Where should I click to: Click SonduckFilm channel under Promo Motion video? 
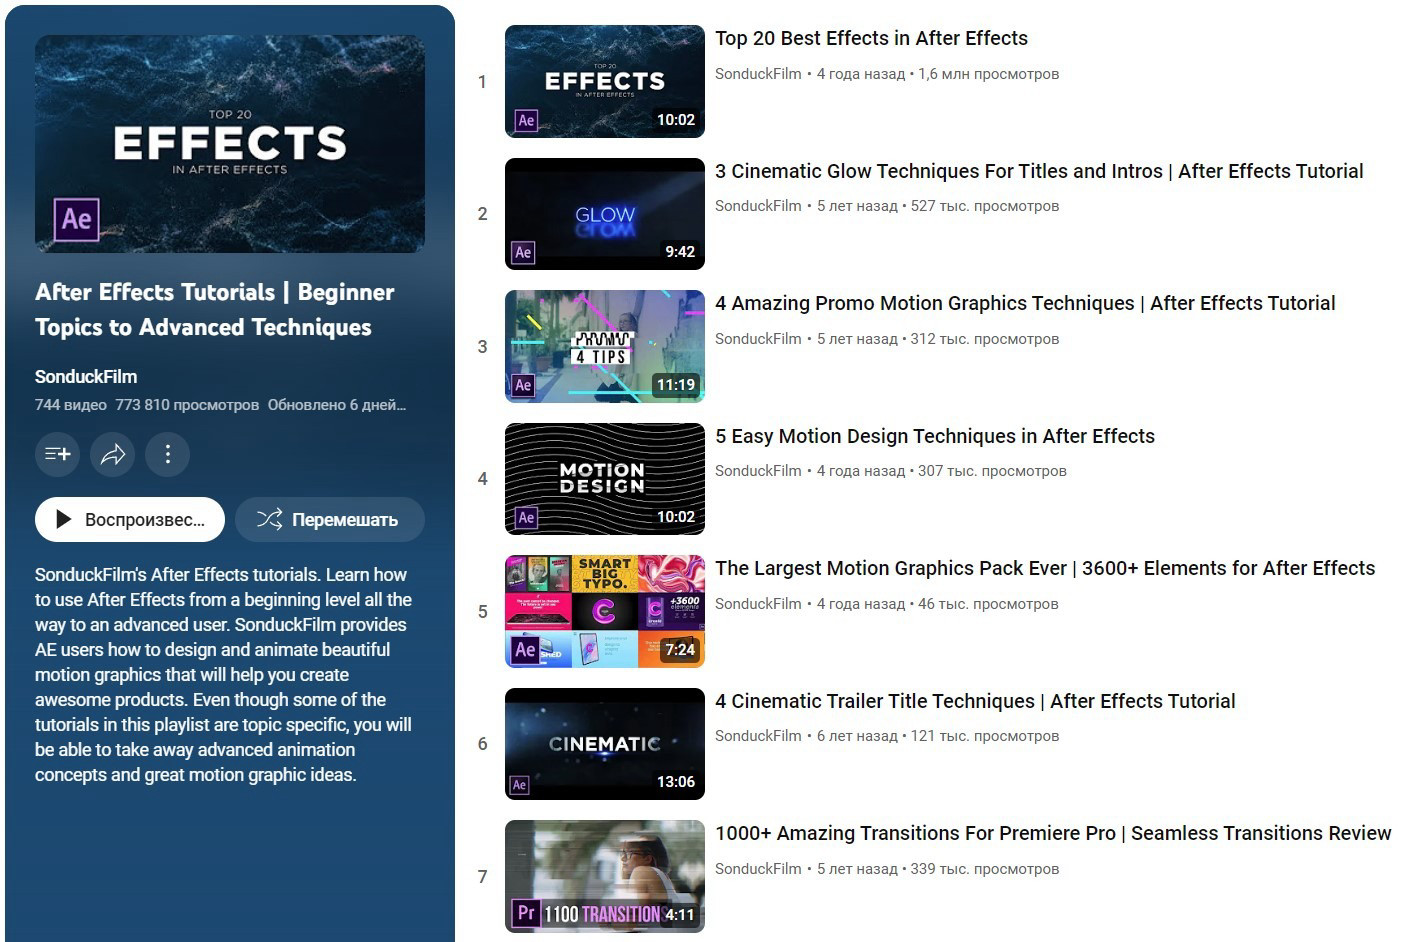click(x=758, y=339)
